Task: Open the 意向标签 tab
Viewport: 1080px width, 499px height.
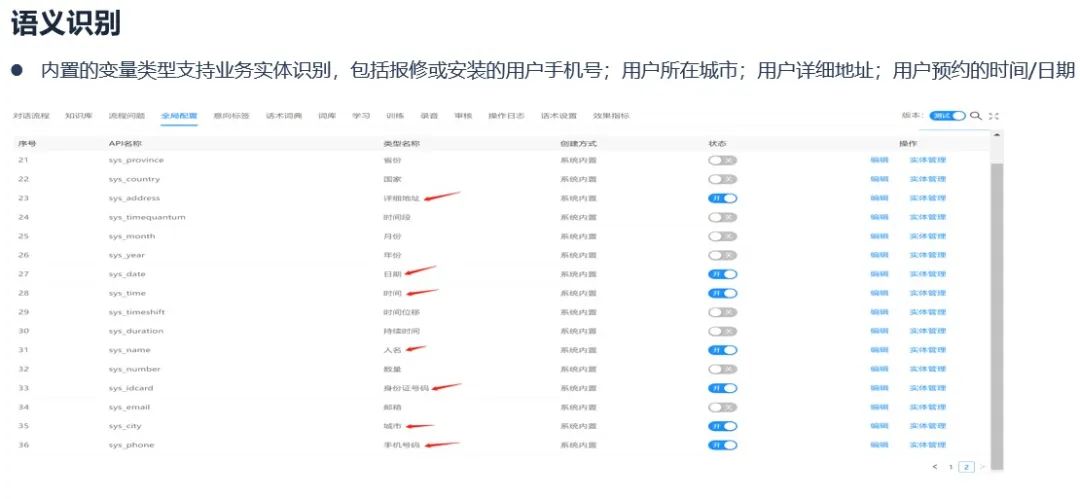Action: click(231, 116)
